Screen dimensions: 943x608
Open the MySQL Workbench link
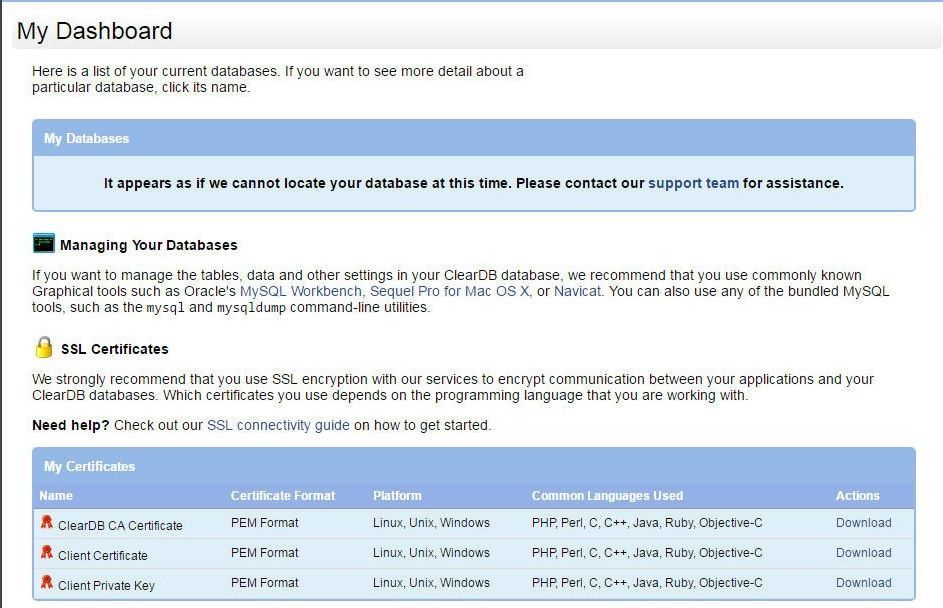coord(301,292)
